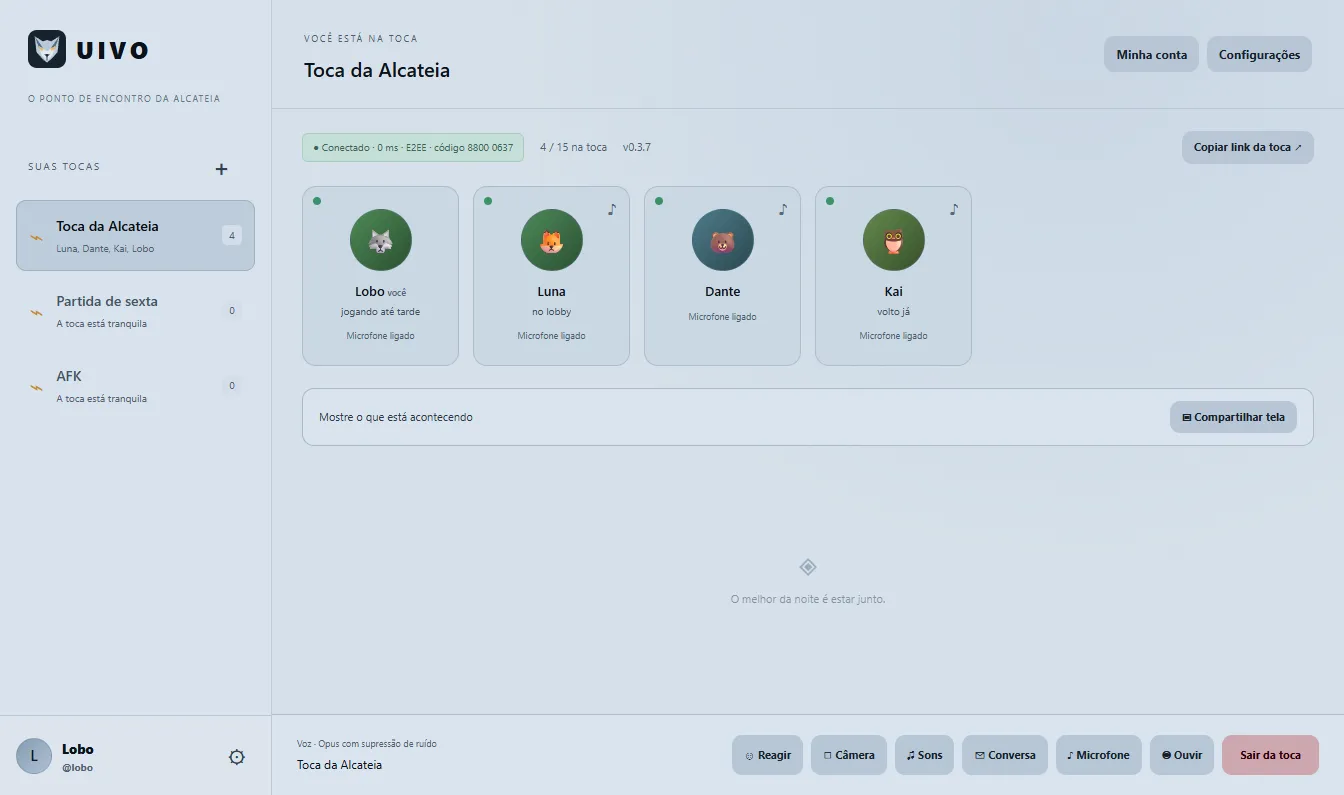Open the Conversa chat panel
The width and height of the screenshot is (1344, 795).
pyautogui.click(x=1005, y=755)
